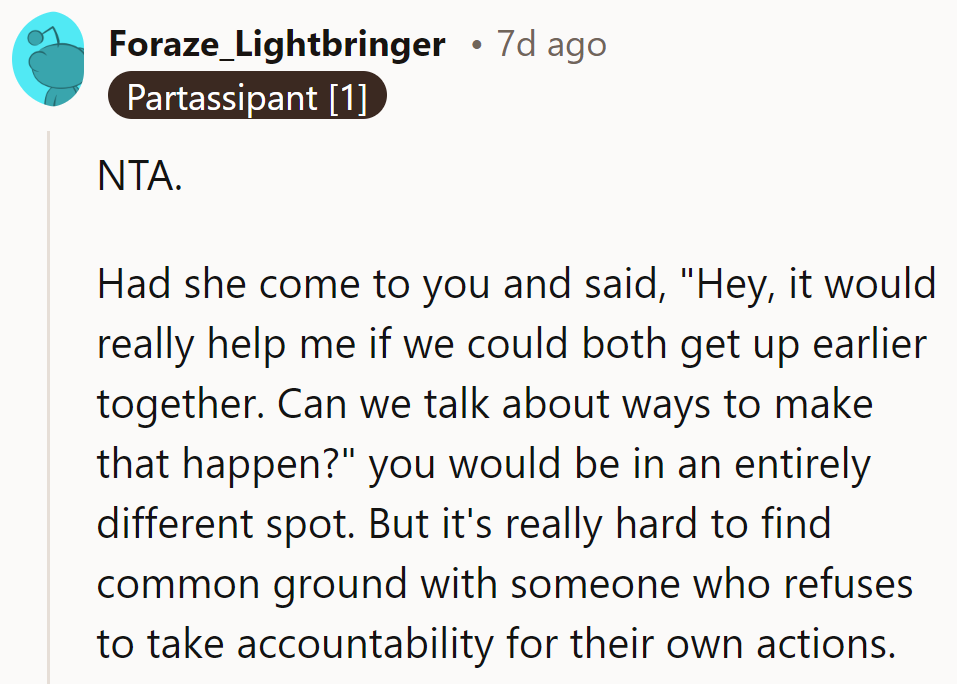Image resolution: width=957 pixels, height=684 pixels.
Task: Collapse the comment using the thread line
Action: point(48,400)
